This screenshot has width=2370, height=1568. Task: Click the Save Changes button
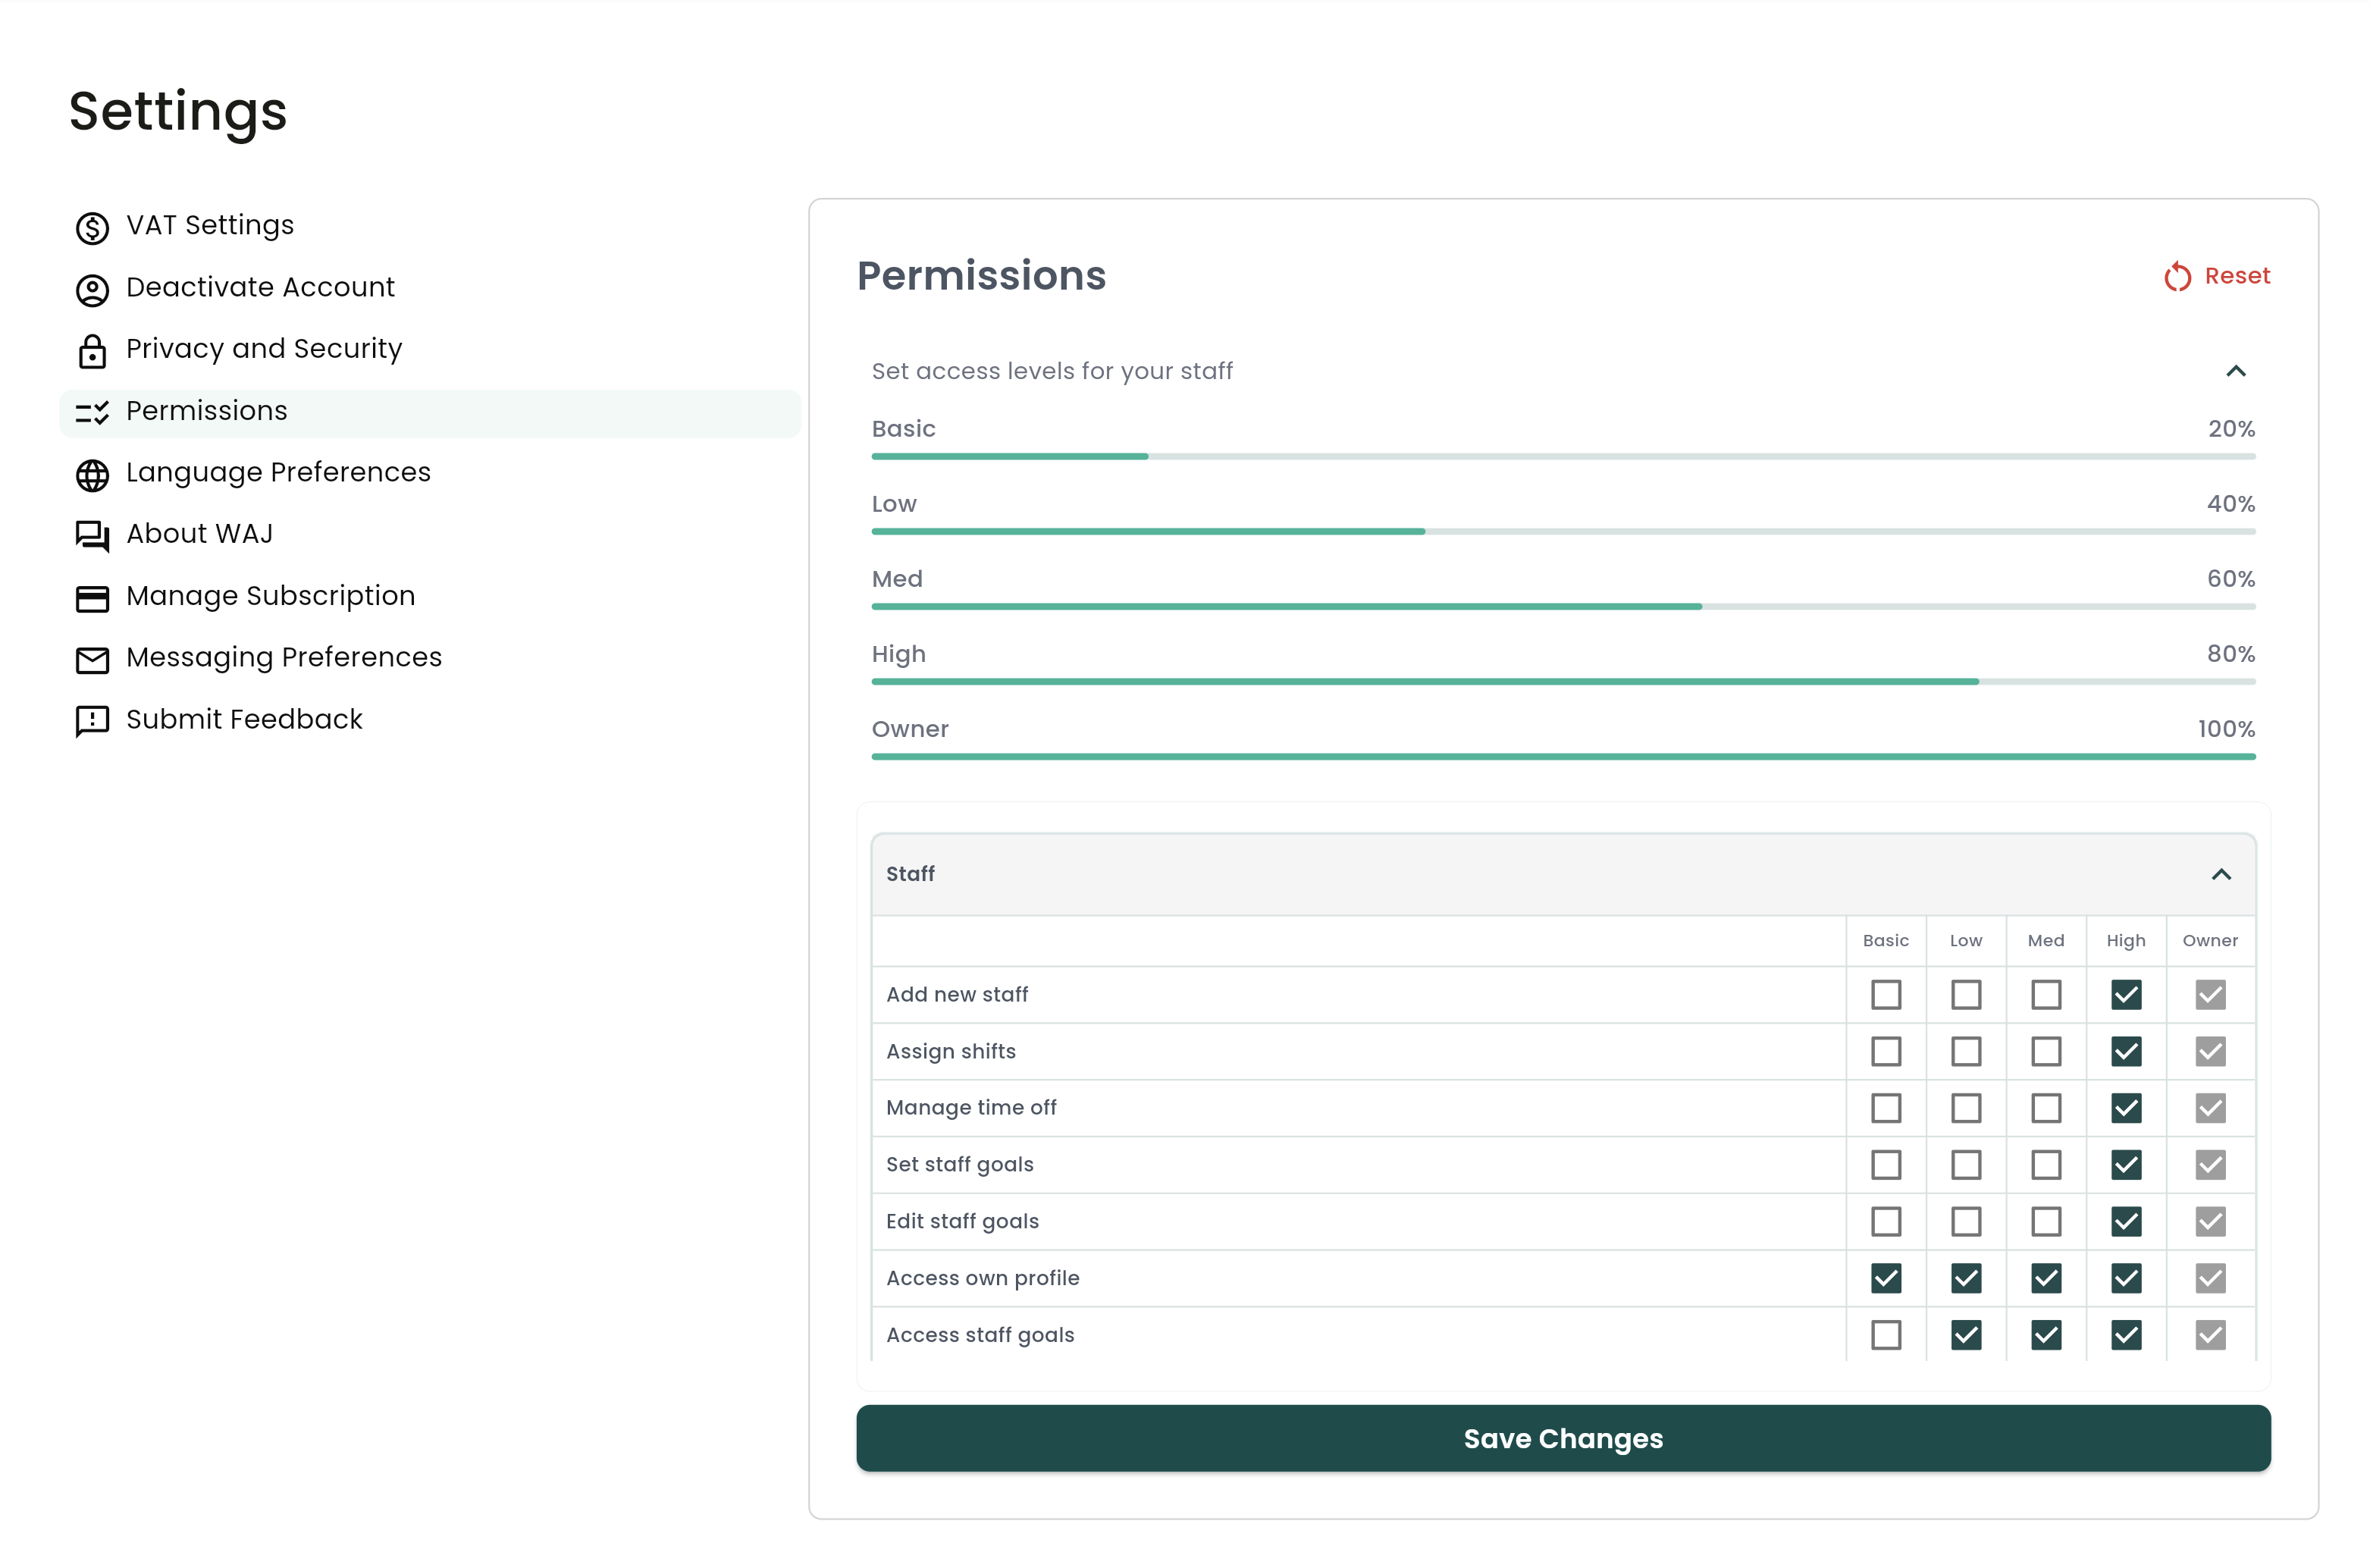pyautogui.click(x=1563, y=1438)
